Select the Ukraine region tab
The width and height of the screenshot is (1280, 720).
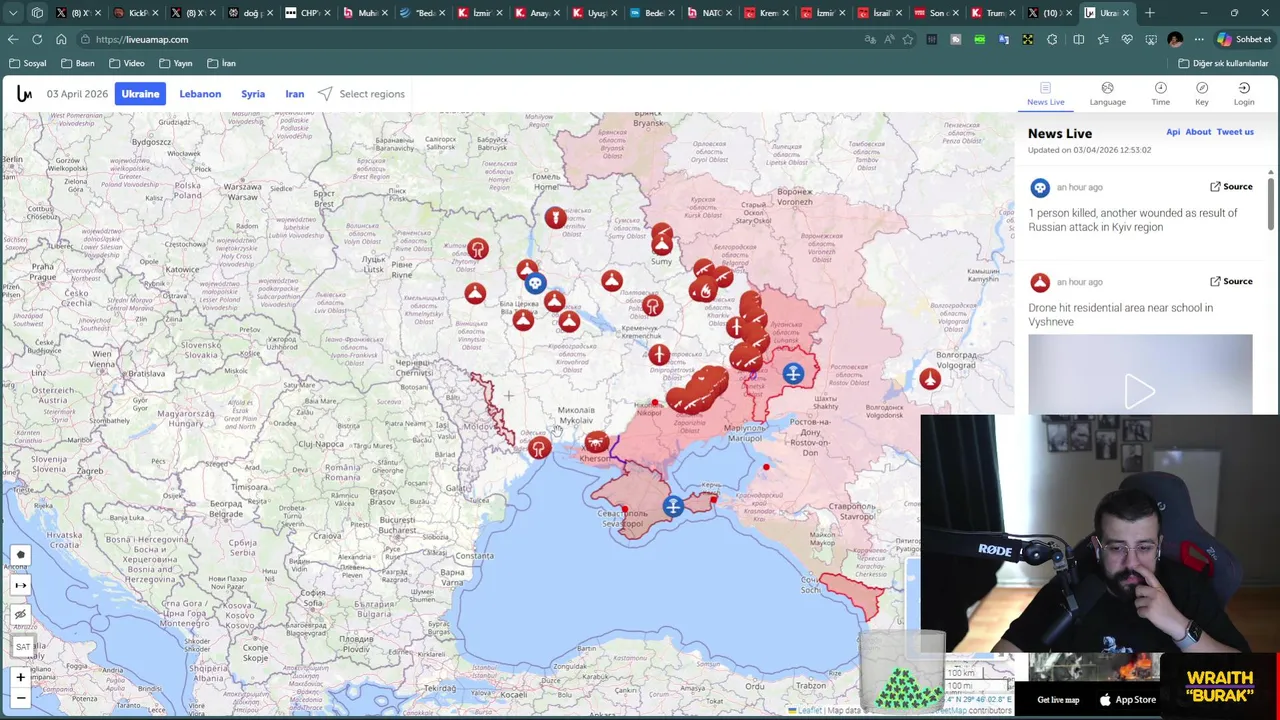click(140, 94)
